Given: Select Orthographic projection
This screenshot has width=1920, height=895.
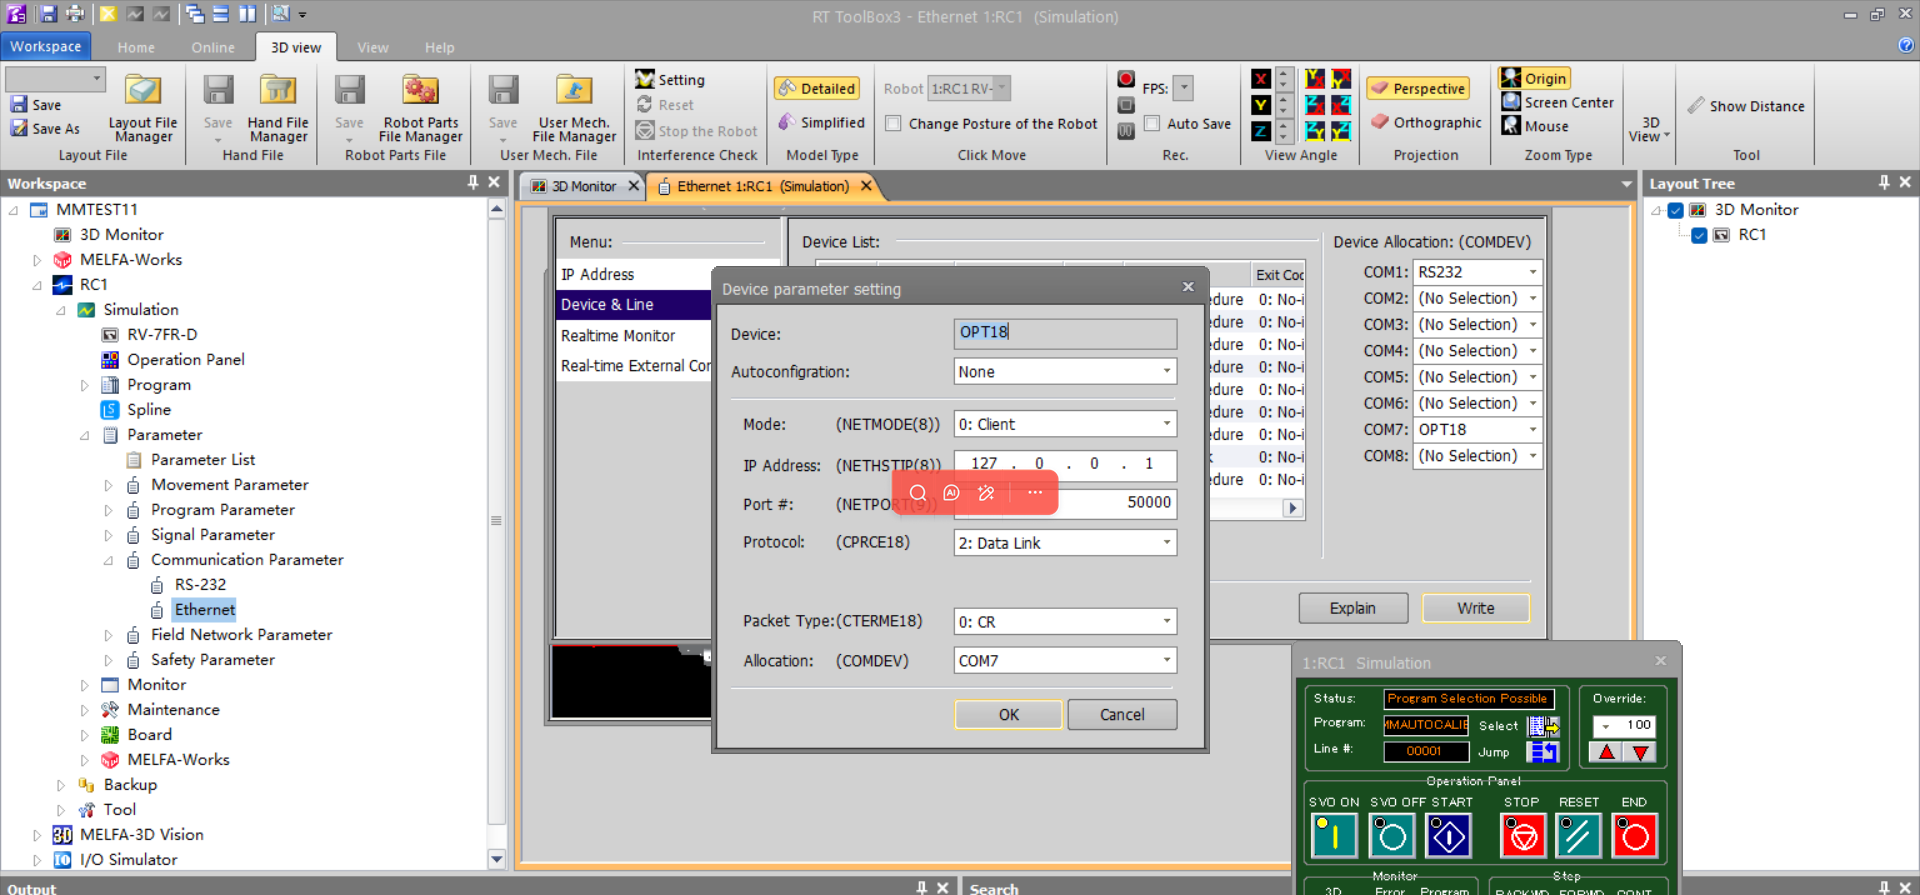Looking at the screenshot, I should (x=1426, y=122).
